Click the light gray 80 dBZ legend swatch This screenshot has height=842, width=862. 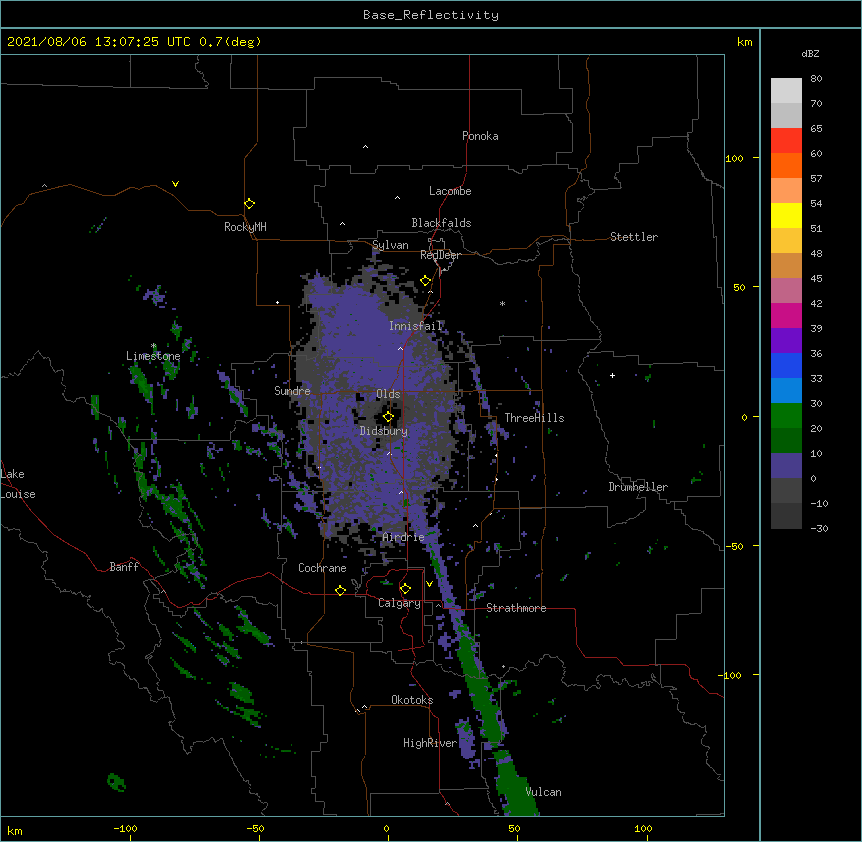point(786,90)
